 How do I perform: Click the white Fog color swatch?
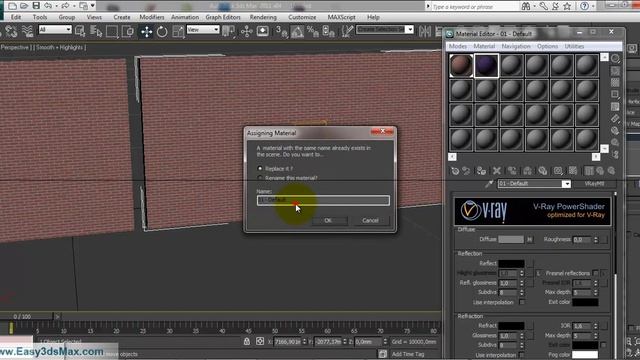585,355
